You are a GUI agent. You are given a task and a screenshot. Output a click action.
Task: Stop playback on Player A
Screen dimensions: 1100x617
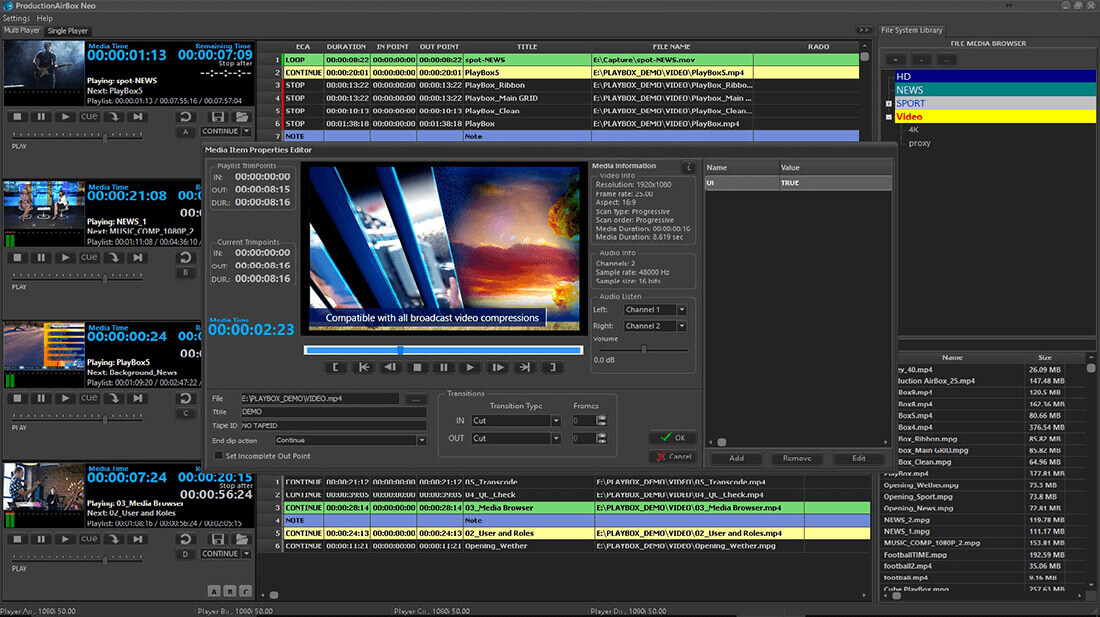point(18,117)
